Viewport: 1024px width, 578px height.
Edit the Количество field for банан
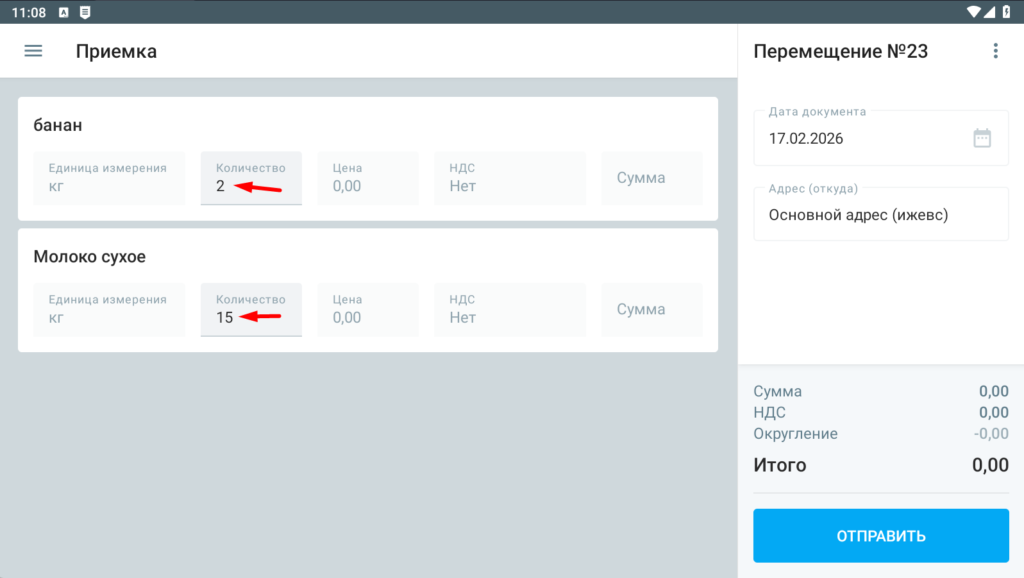(x=251, y=178)
